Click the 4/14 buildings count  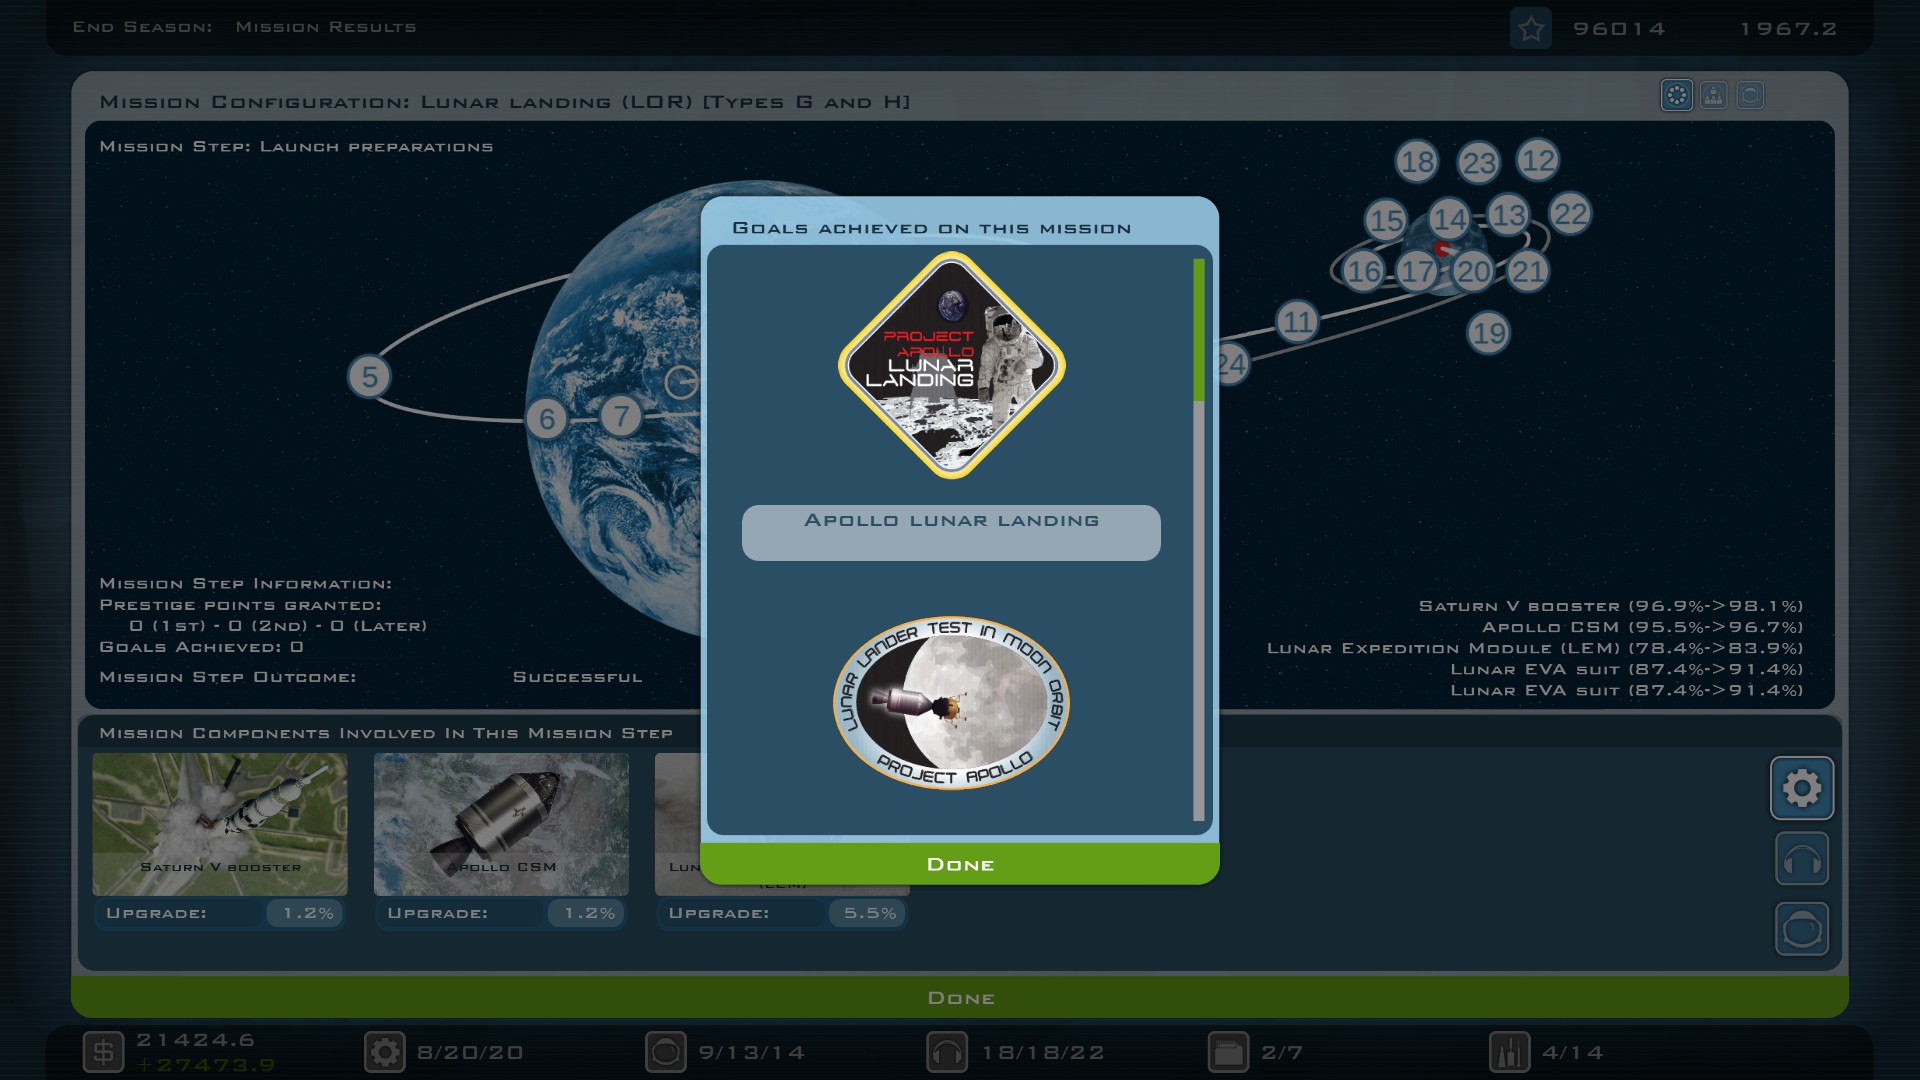[x=1572, y=1052]
